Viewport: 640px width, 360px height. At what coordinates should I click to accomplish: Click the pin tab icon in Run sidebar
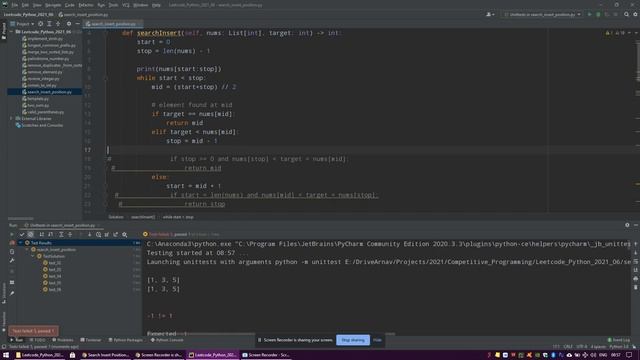click(12, 293)
